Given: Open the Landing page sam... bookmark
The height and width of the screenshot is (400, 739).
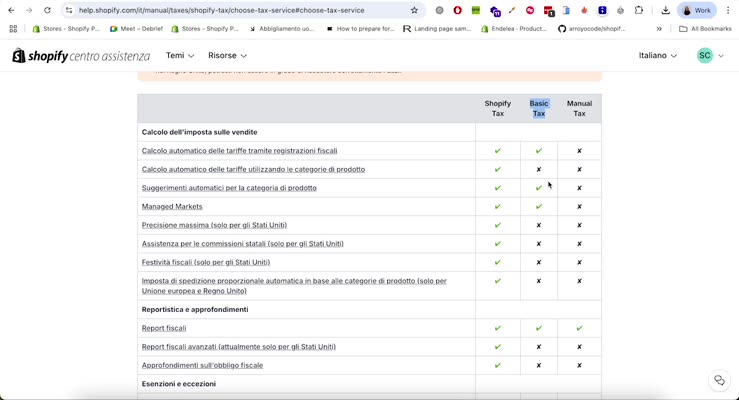Looking at the screenshot, I should (x=437, y=29).
